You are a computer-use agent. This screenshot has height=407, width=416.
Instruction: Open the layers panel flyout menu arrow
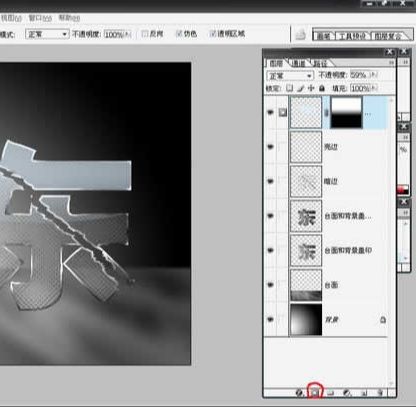(x=391, y=63)
